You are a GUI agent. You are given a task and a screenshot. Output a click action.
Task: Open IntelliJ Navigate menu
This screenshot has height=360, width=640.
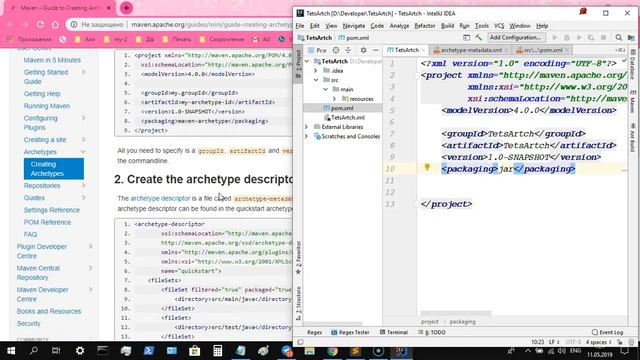tap(353, 26)
